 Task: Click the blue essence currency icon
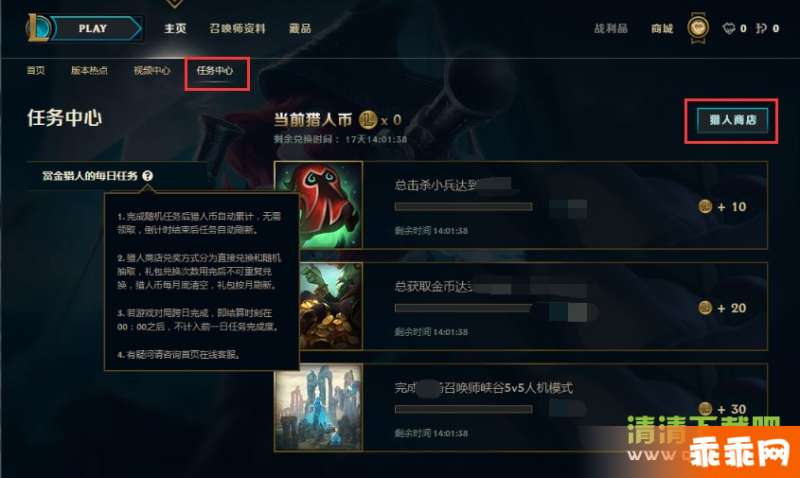coord(761,29)
